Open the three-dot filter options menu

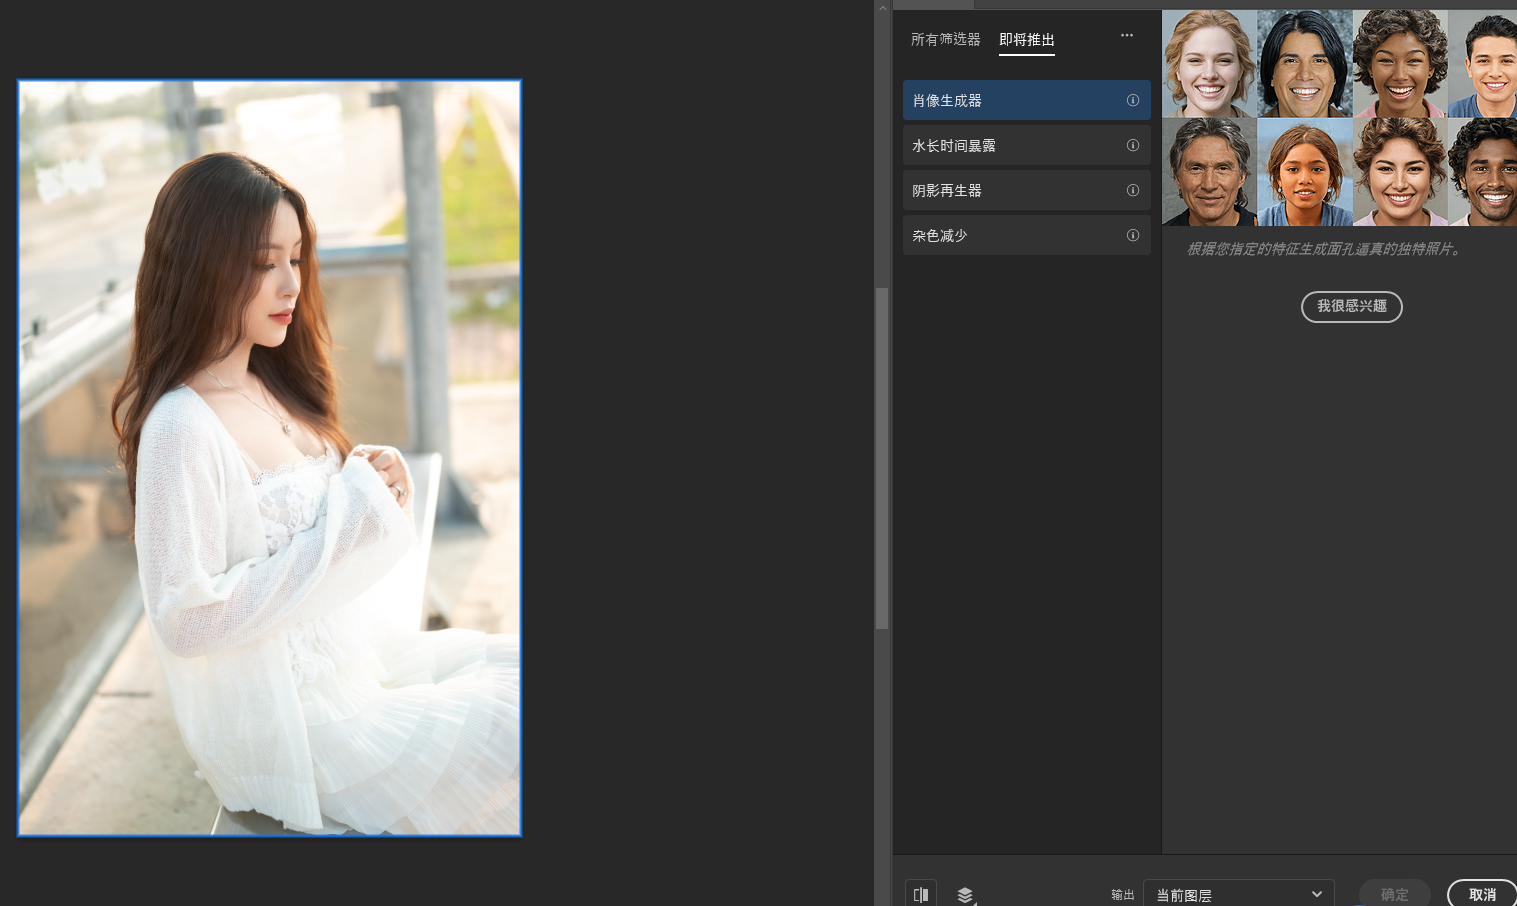(1127, 36)
